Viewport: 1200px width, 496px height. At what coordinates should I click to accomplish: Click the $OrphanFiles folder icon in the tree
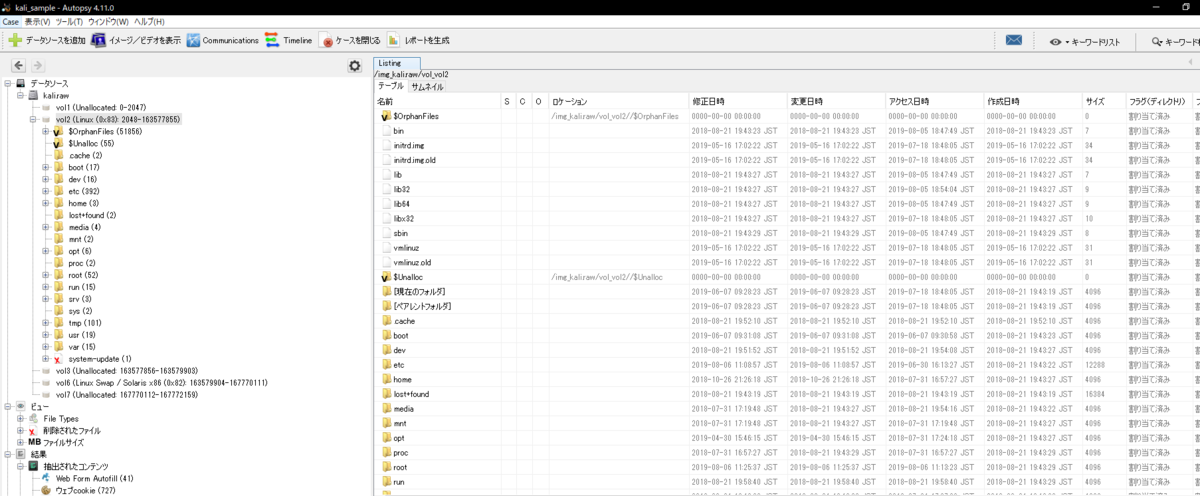click(59, 131)
